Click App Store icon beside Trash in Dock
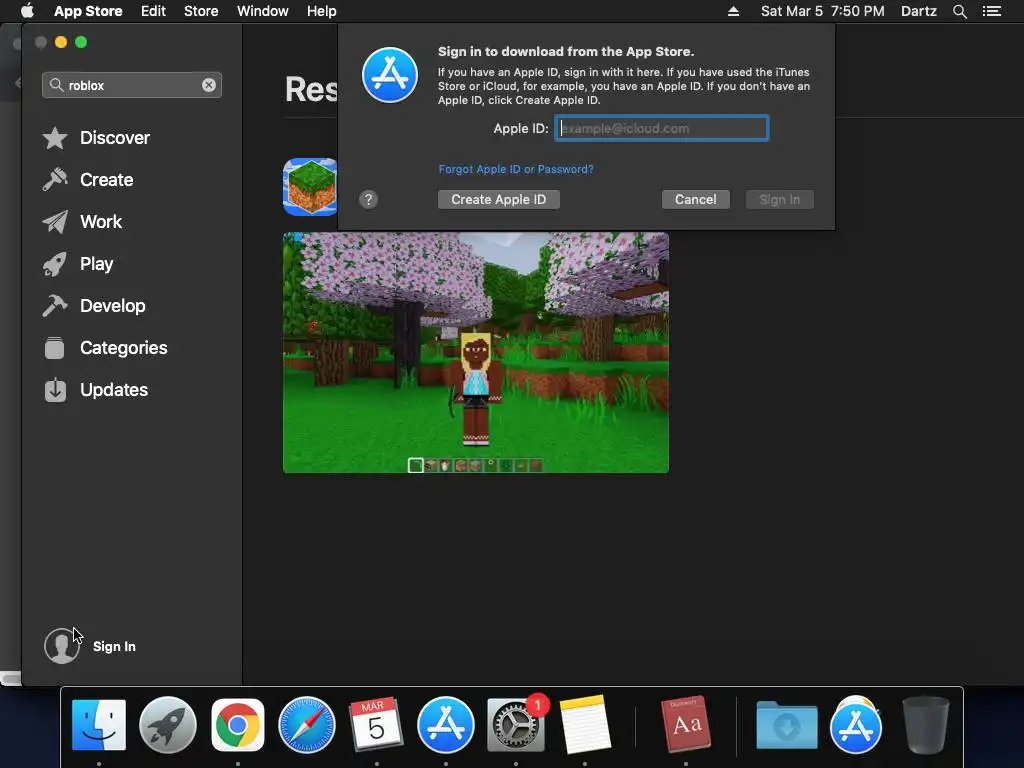The height and width of the screenshot is (768, 1024). point(856,726)
